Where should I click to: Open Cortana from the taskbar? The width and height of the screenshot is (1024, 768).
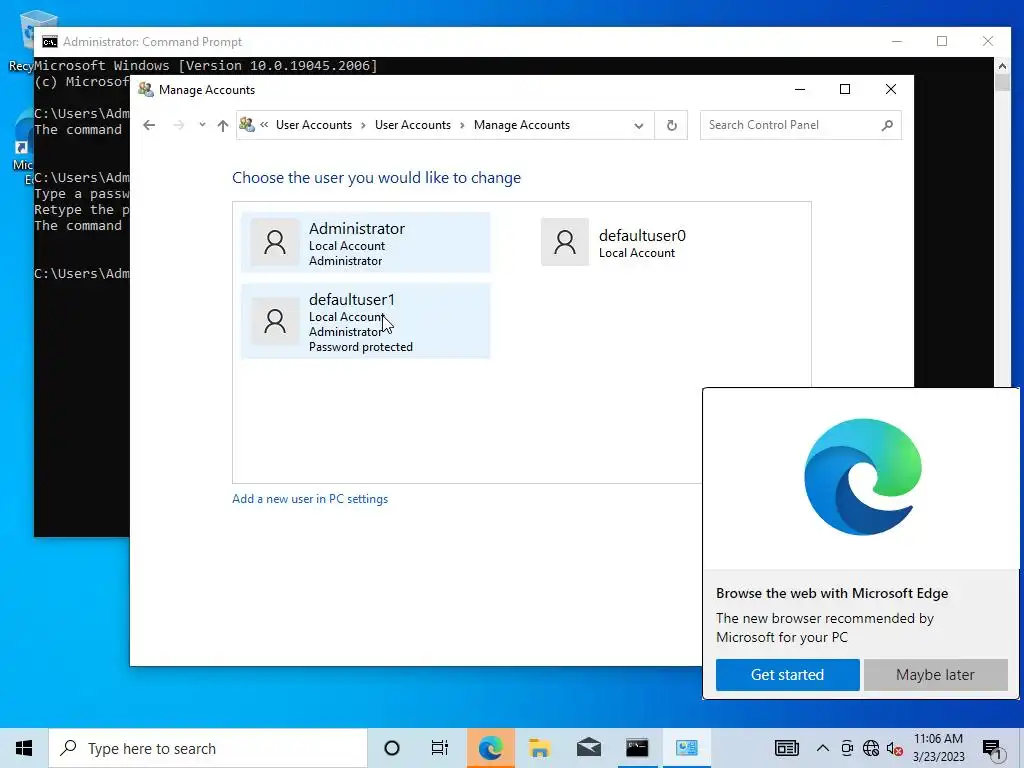click(x=392, y=748)
